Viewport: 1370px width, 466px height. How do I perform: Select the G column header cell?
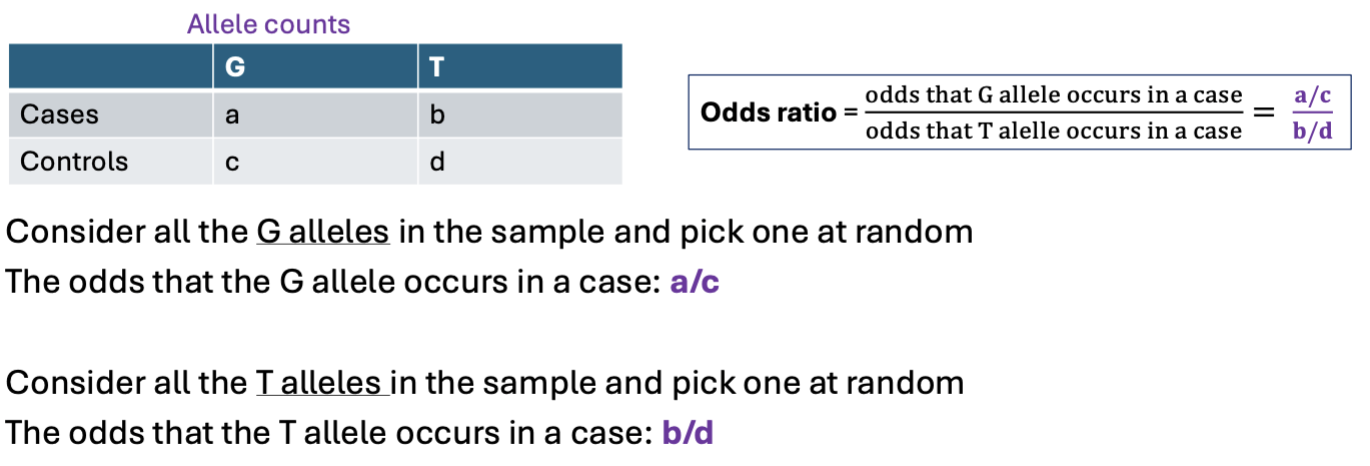(314, 68)
